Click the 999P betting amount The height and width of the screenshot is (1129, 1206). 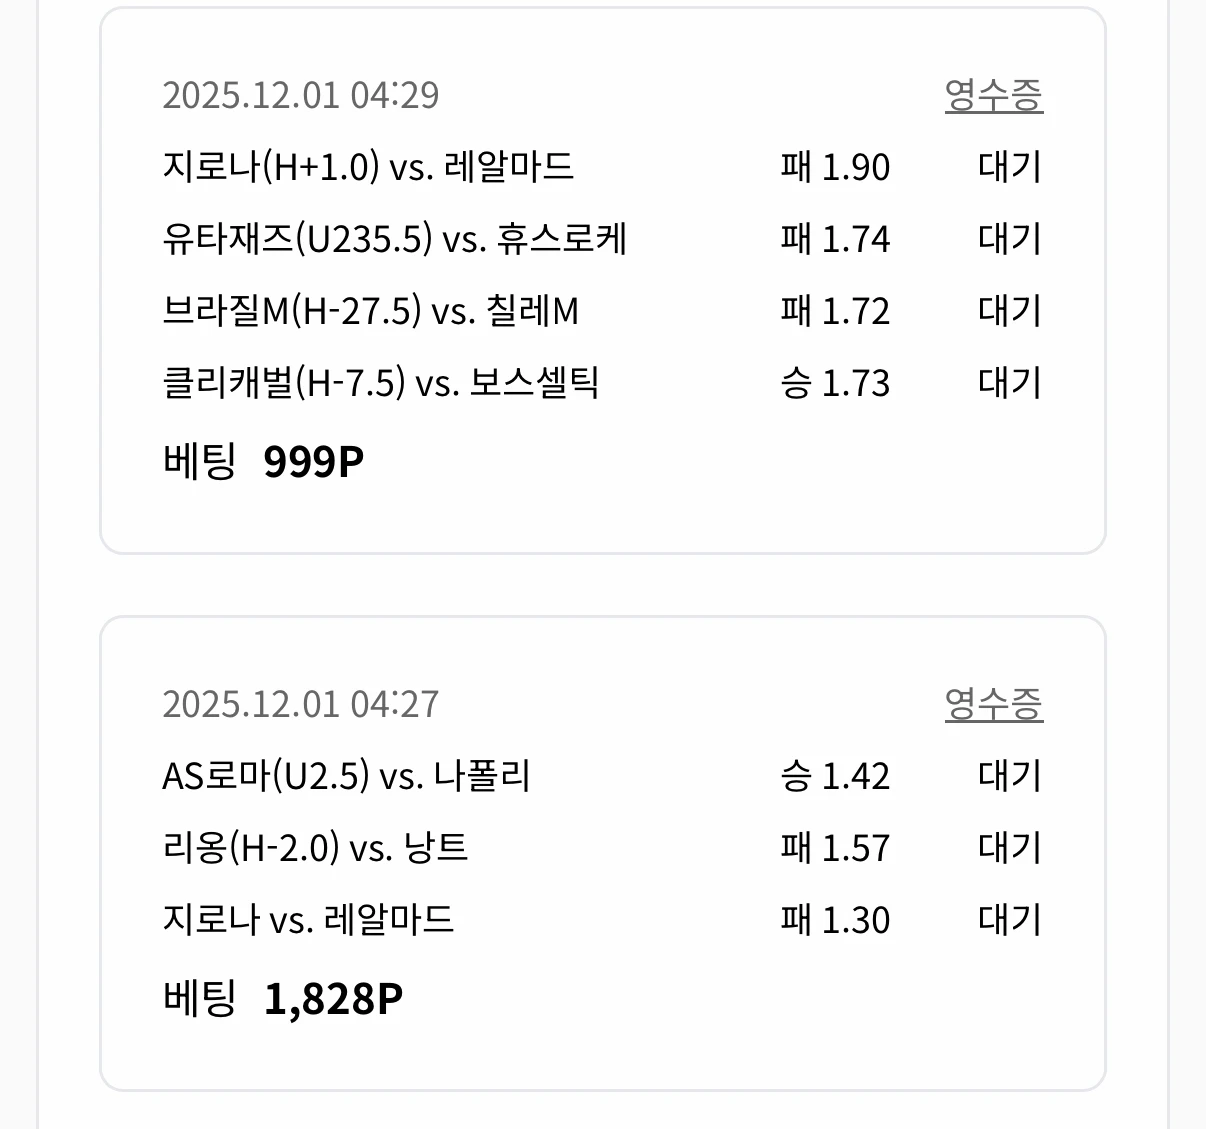click(x=313, y=459)
